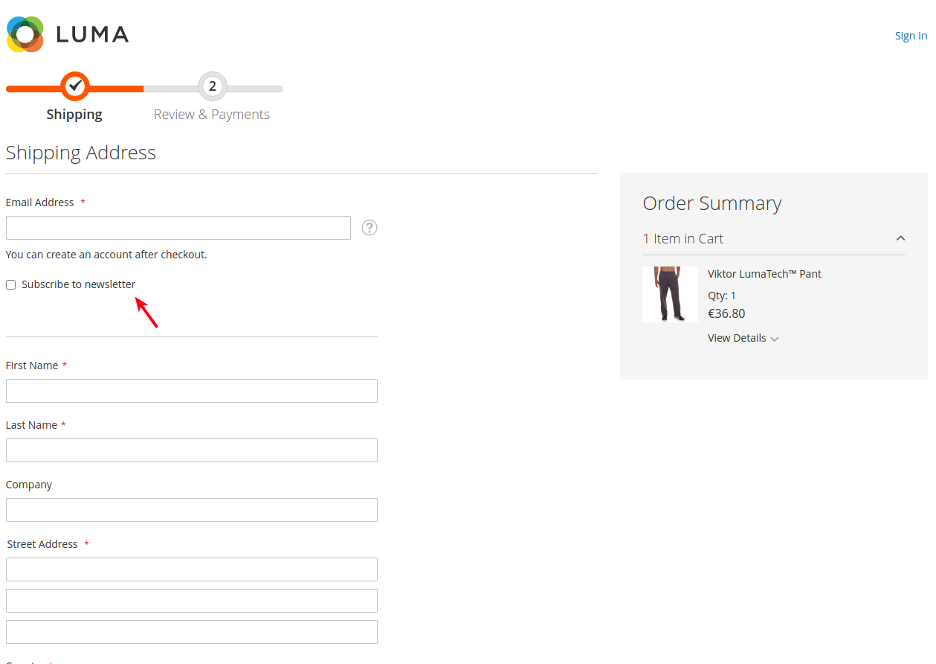Click the first Street Address line field
Image resolution: width=936 pixels, height=664 pixels.
191,569
